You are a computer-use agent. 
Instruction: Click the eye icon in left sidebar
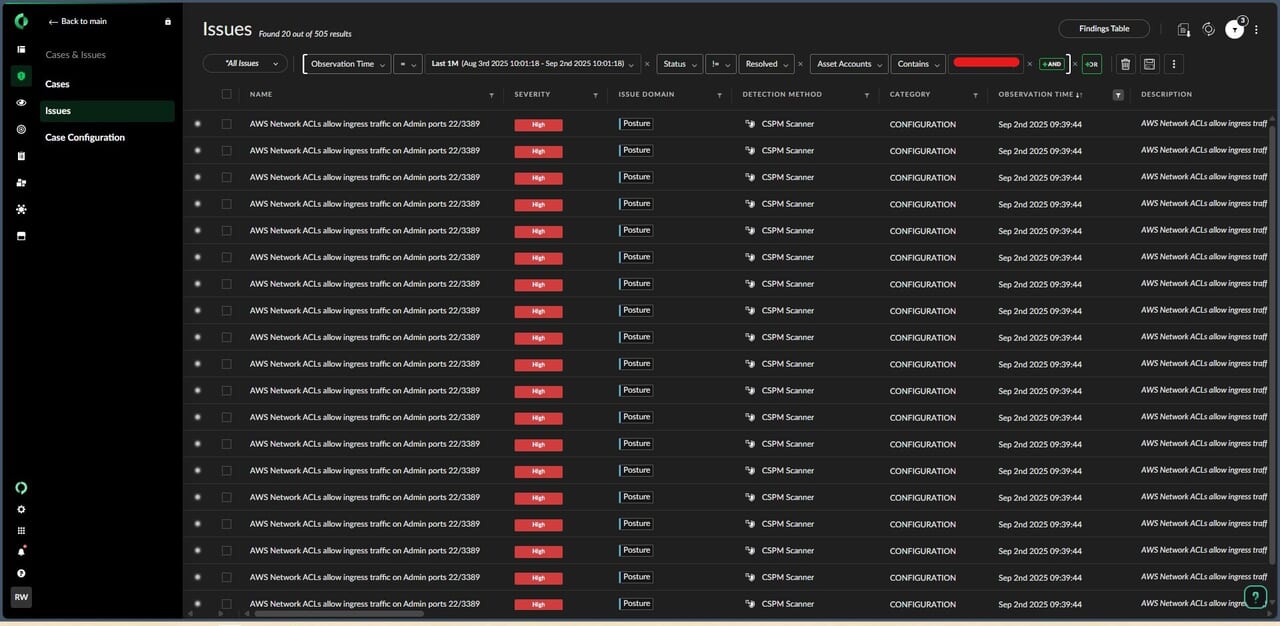[x=21, y=103]
